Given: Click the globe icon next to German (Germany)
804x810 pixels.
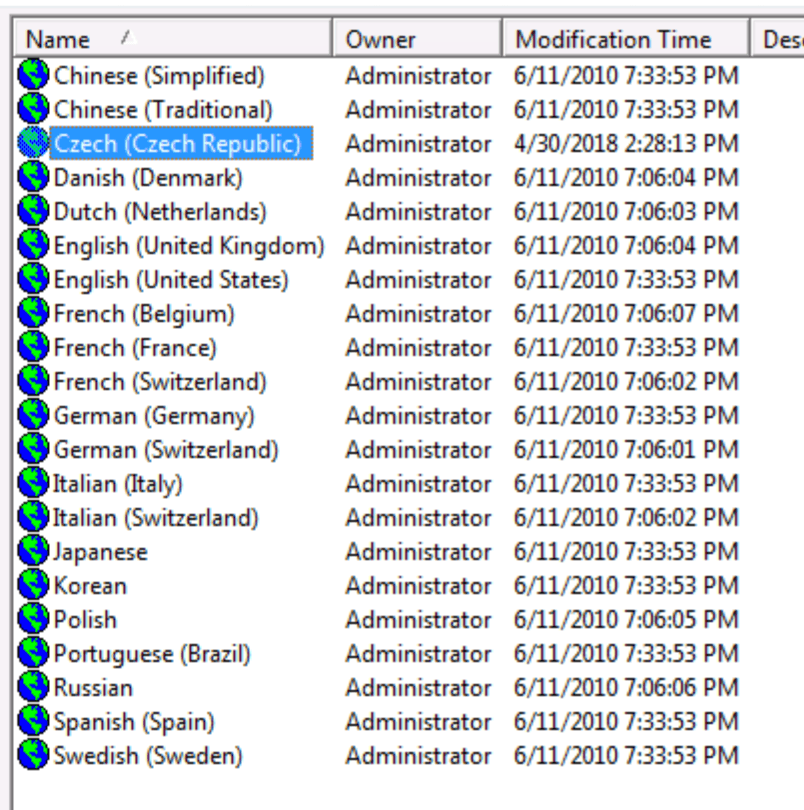Looking at the screenshot, I should (x=33, y=415).
